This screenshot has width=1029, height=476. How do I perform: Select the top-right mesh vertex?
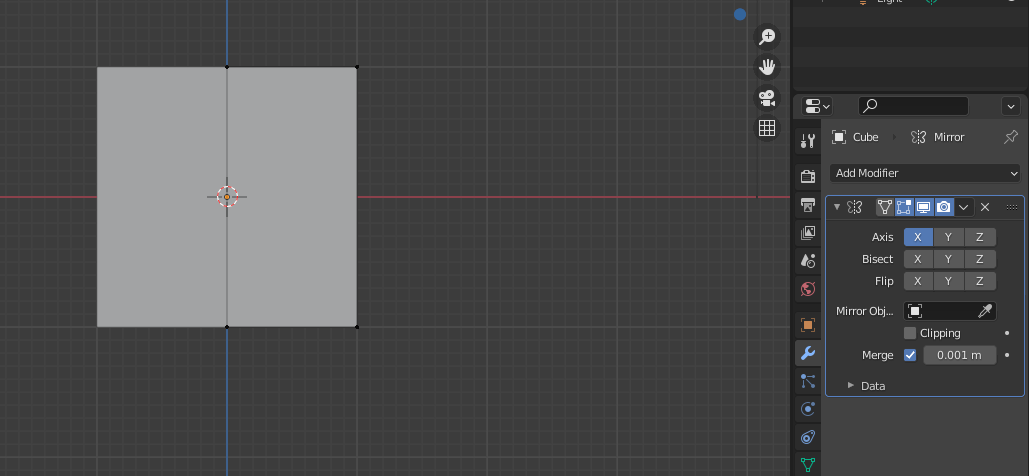[x=357, y=66]
